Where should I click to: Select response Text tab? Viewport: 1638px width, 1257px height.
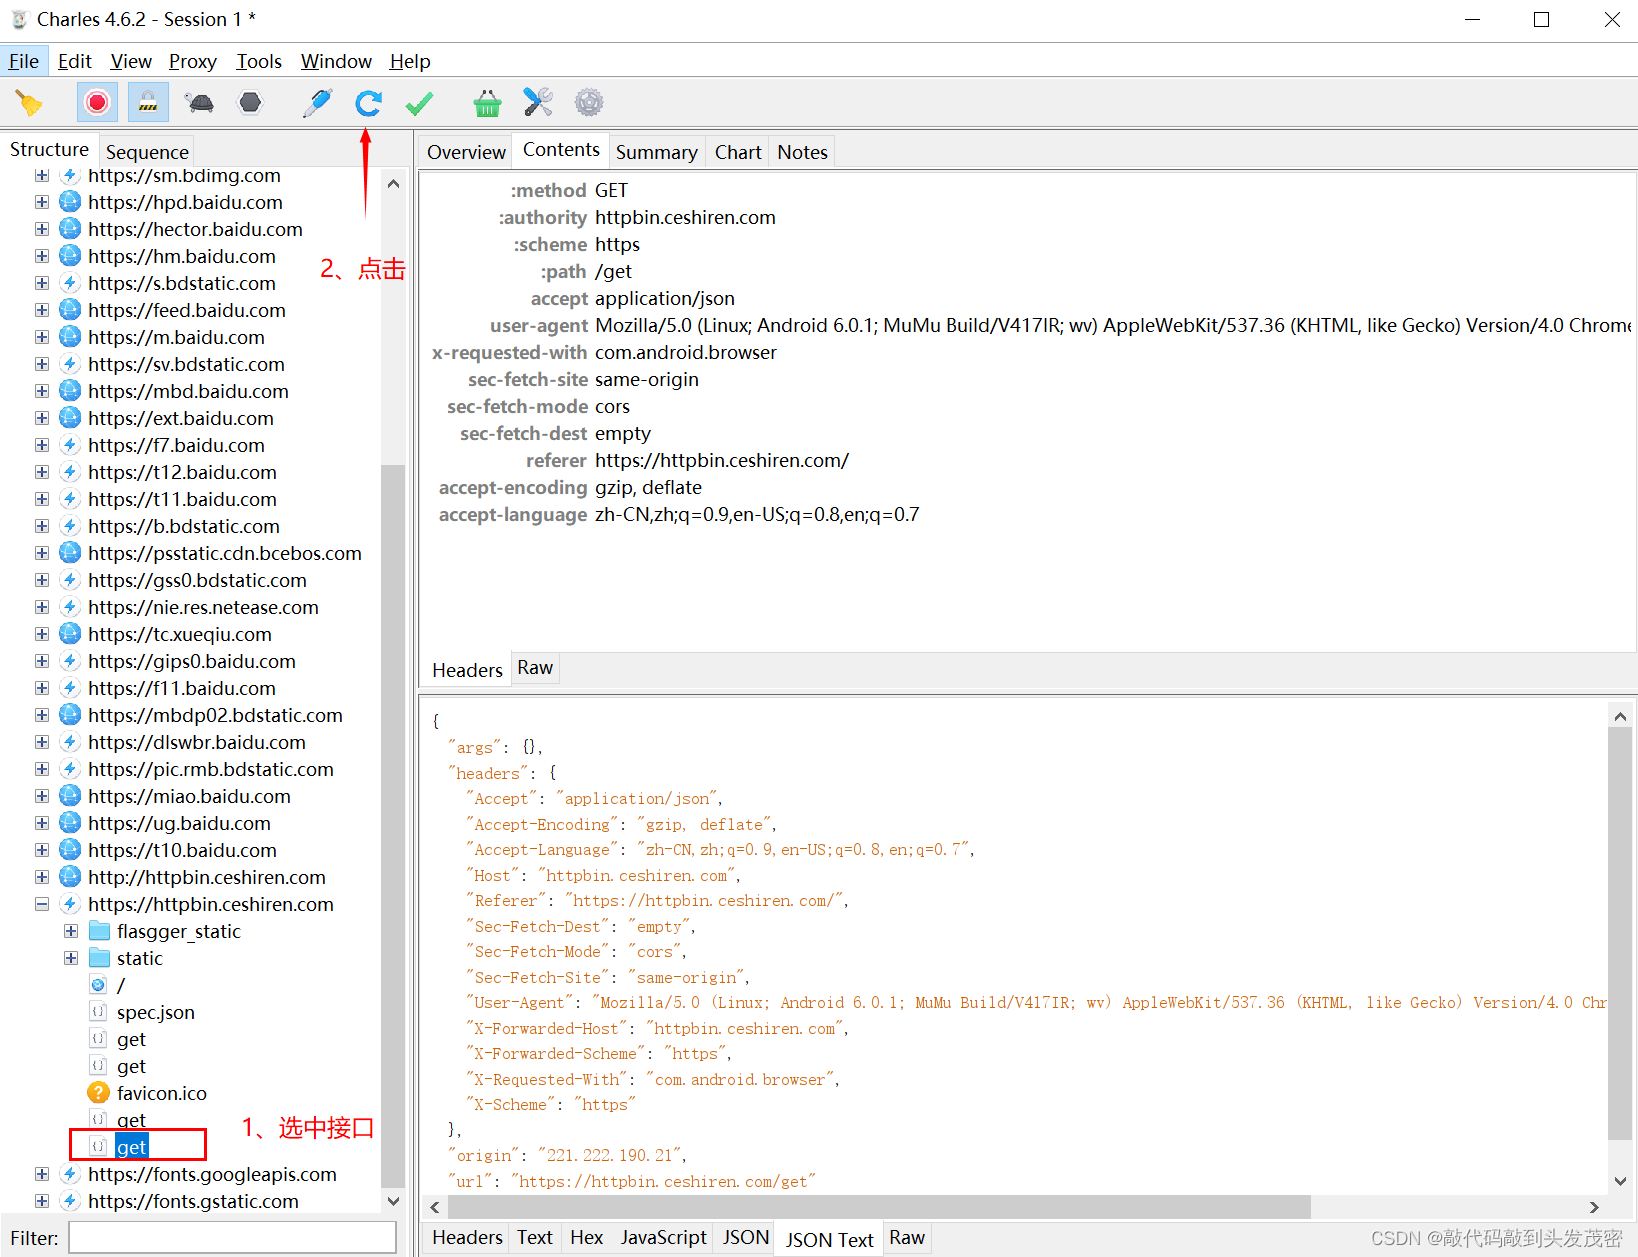tap(535, 1237)
